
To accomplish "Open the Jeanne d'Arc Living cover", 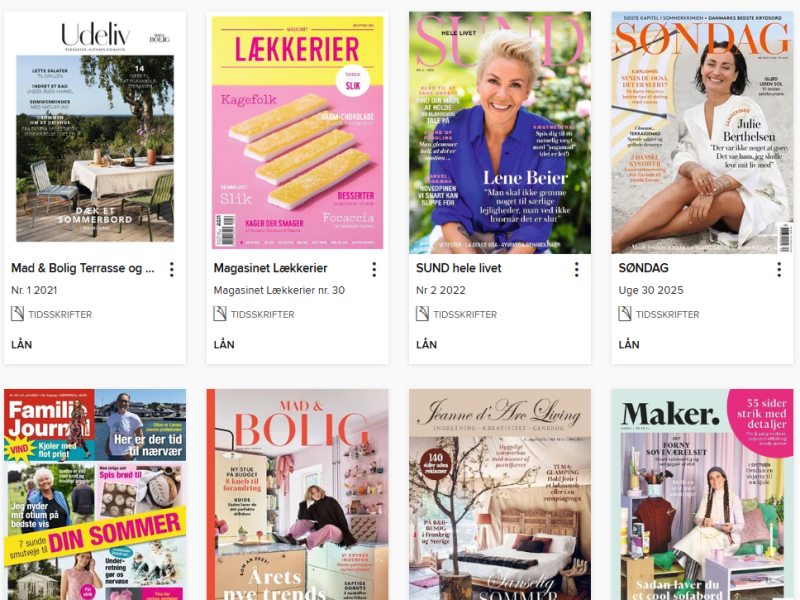I will [x=500, y=494].
